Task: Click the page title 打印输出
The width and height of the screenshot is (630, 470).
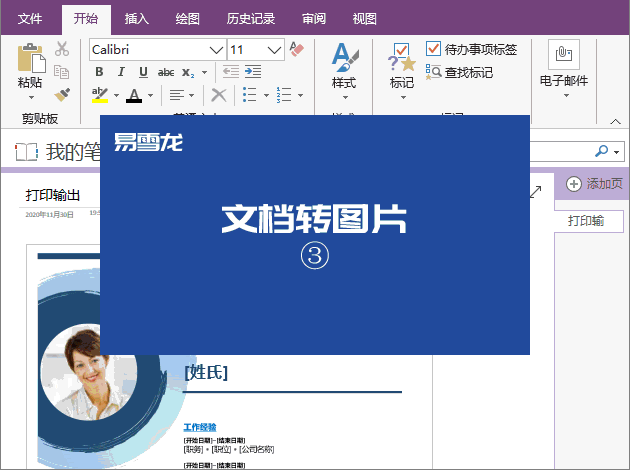Action: [53, 195]
